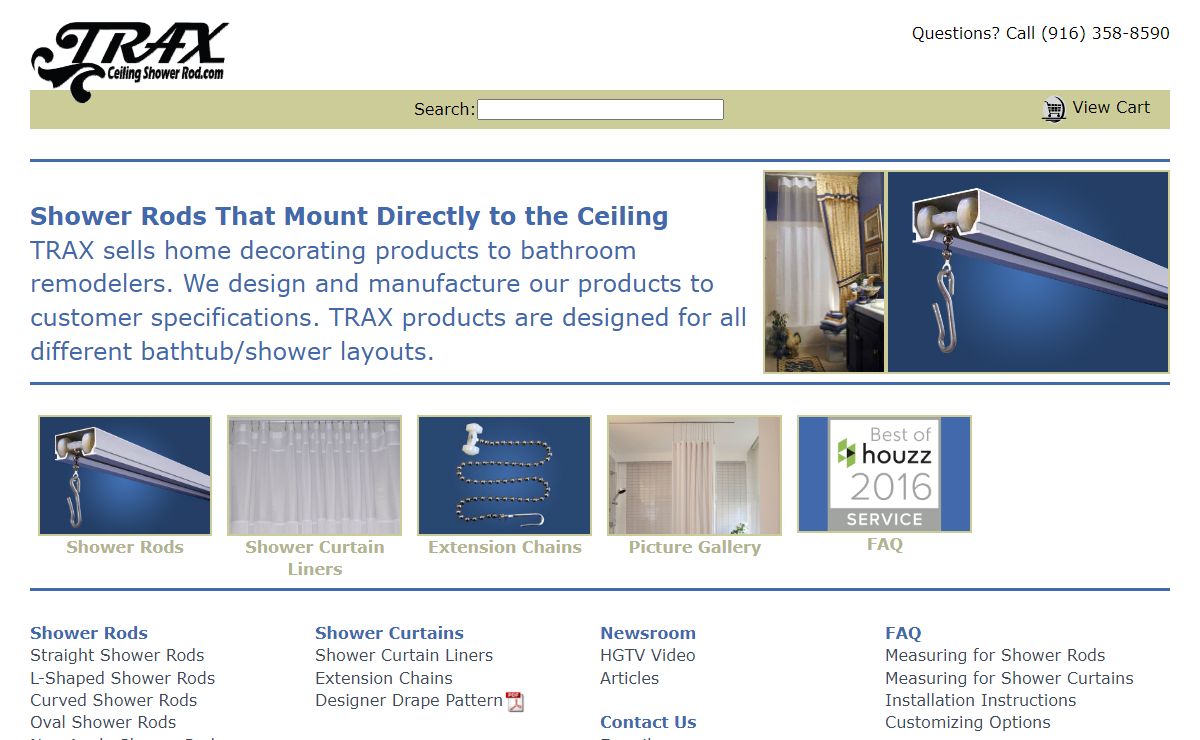Click the Newsroom footer heading
Image resolution: width=1200 pixels, height=740 pixels.
(x=648, y=633)
